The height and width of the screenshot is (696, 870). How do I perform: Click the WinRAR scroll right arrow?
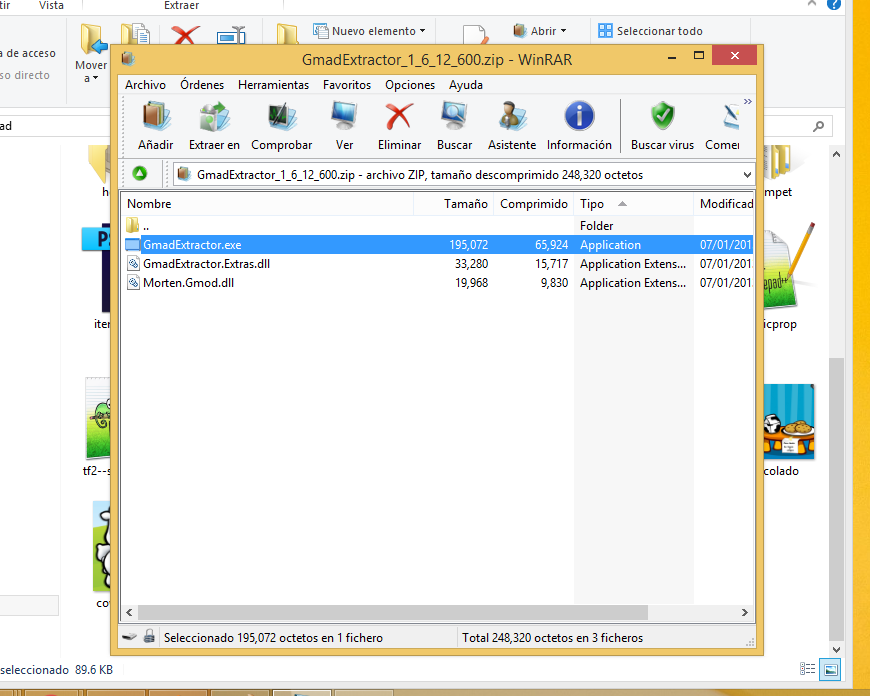[x=745, y=612]
